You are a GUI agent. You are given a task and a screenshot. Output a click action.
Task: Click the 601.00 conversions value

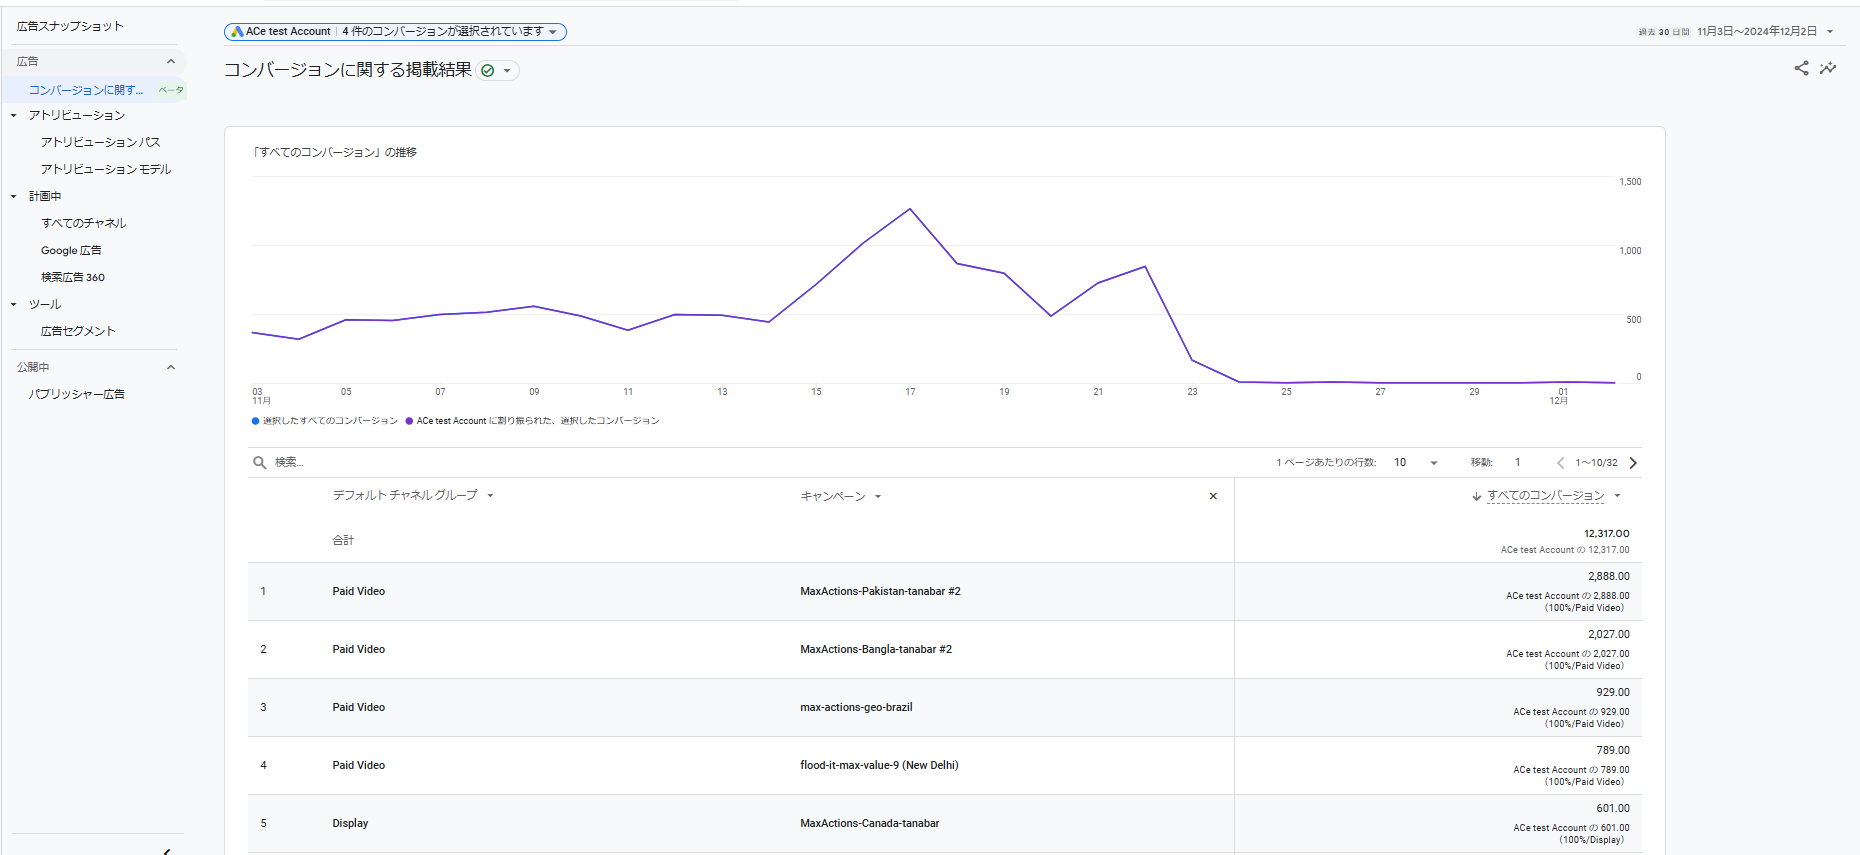(1613, 808)
